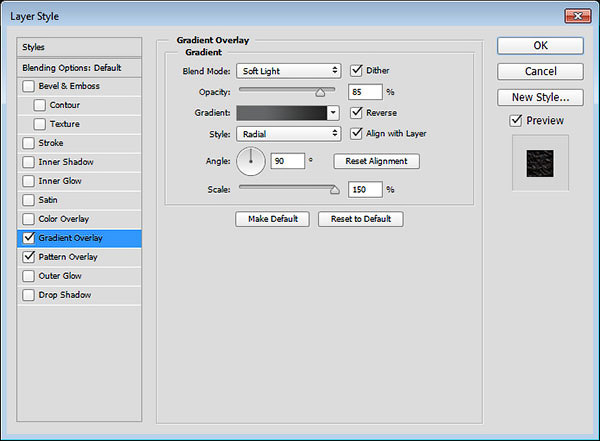The width and height of the screenshot is (600, 441).
Task: Select the Drop Shadow row label
Action: point(65,295)
